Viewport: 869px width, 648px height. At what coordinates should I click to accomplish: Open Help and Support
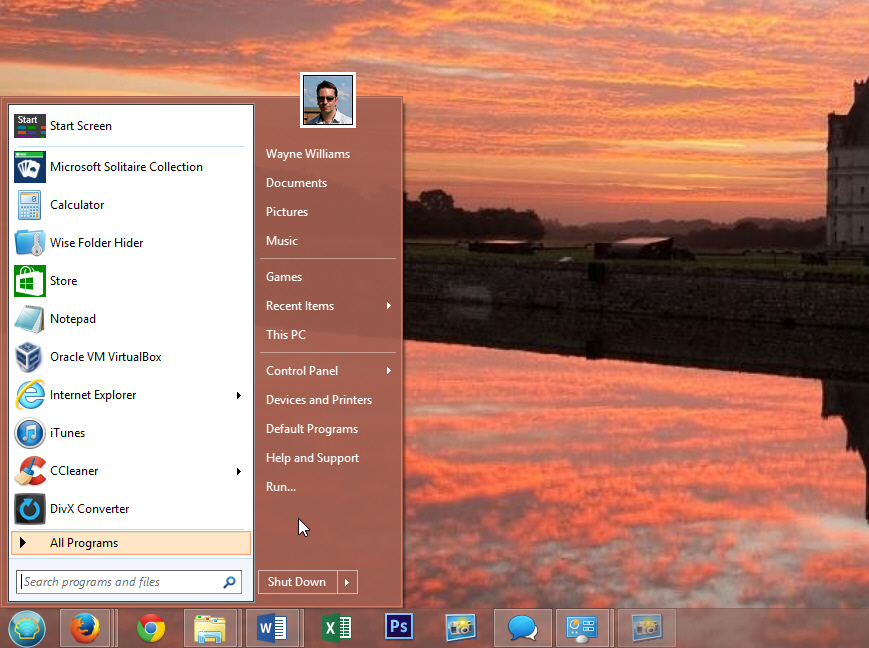[313, 458]
